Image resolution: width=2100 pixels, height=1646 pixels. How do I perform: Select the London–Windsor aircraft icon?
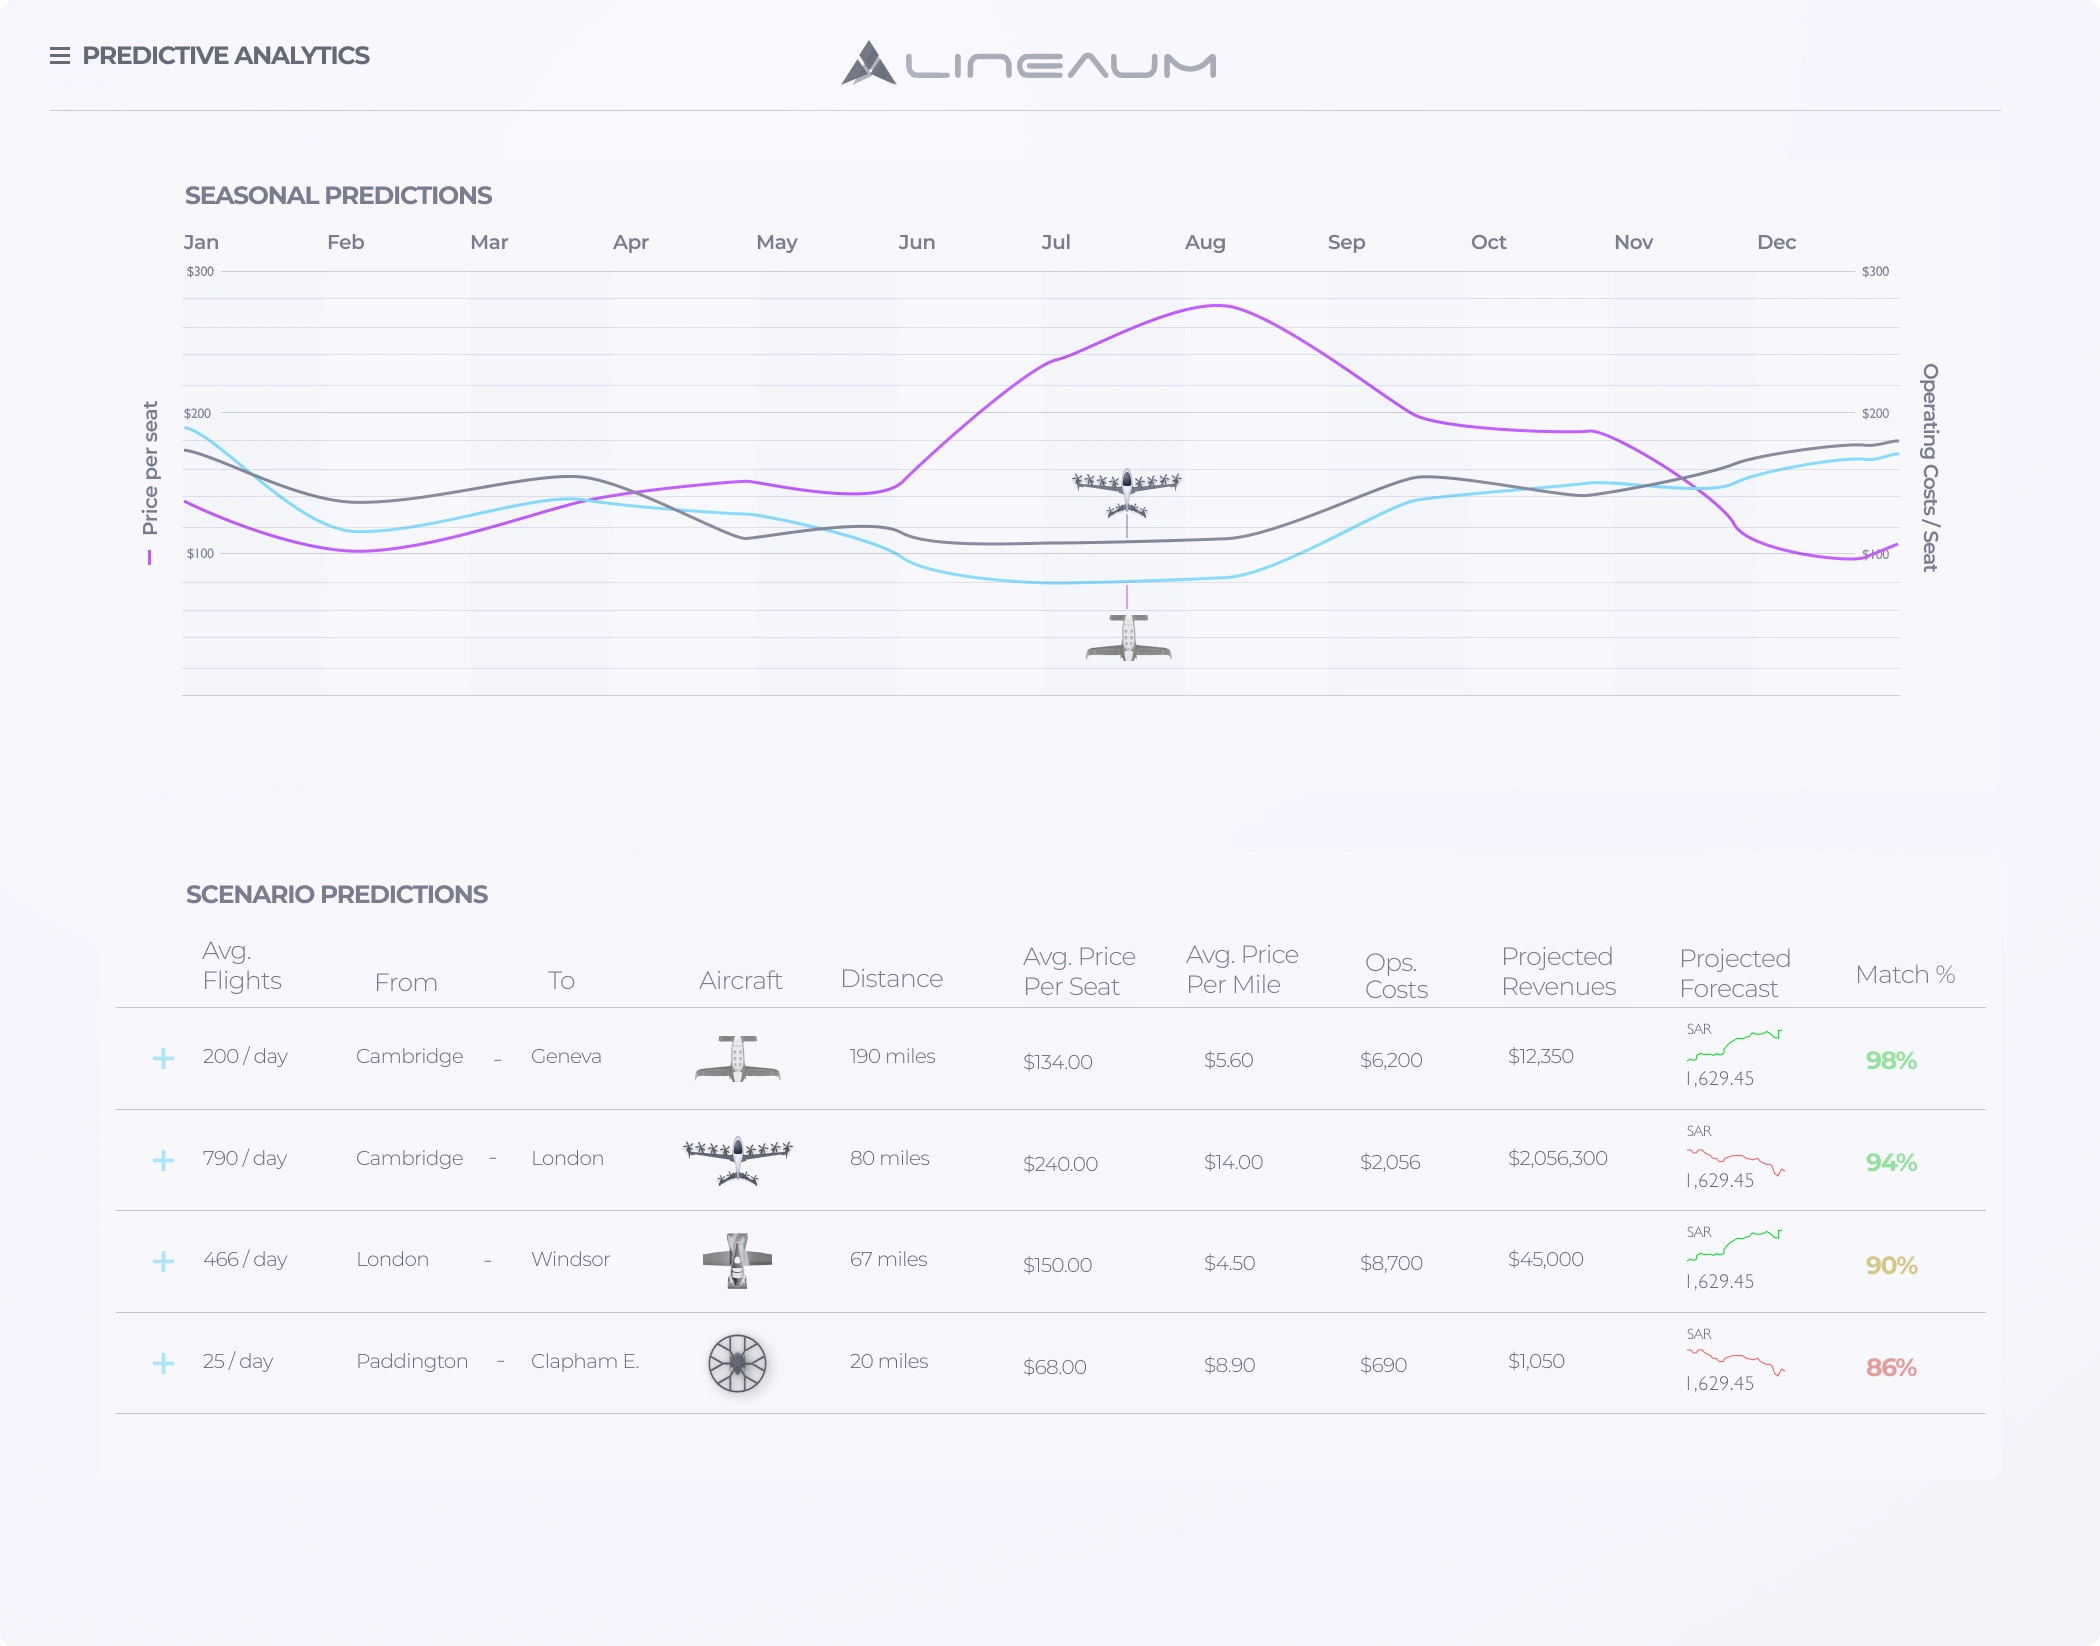(x=738, y=1261)
